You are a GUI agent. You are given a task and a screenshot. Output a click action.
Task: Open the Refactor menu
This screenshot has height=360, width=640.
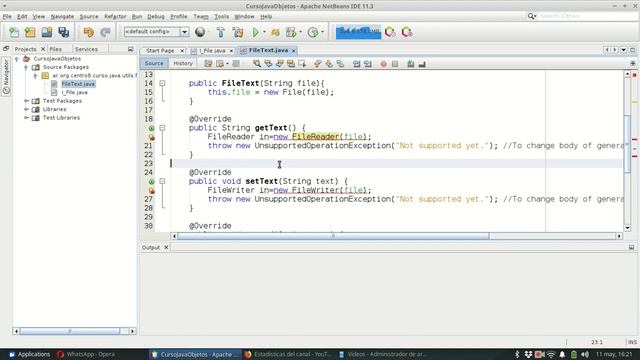(115, 16)
